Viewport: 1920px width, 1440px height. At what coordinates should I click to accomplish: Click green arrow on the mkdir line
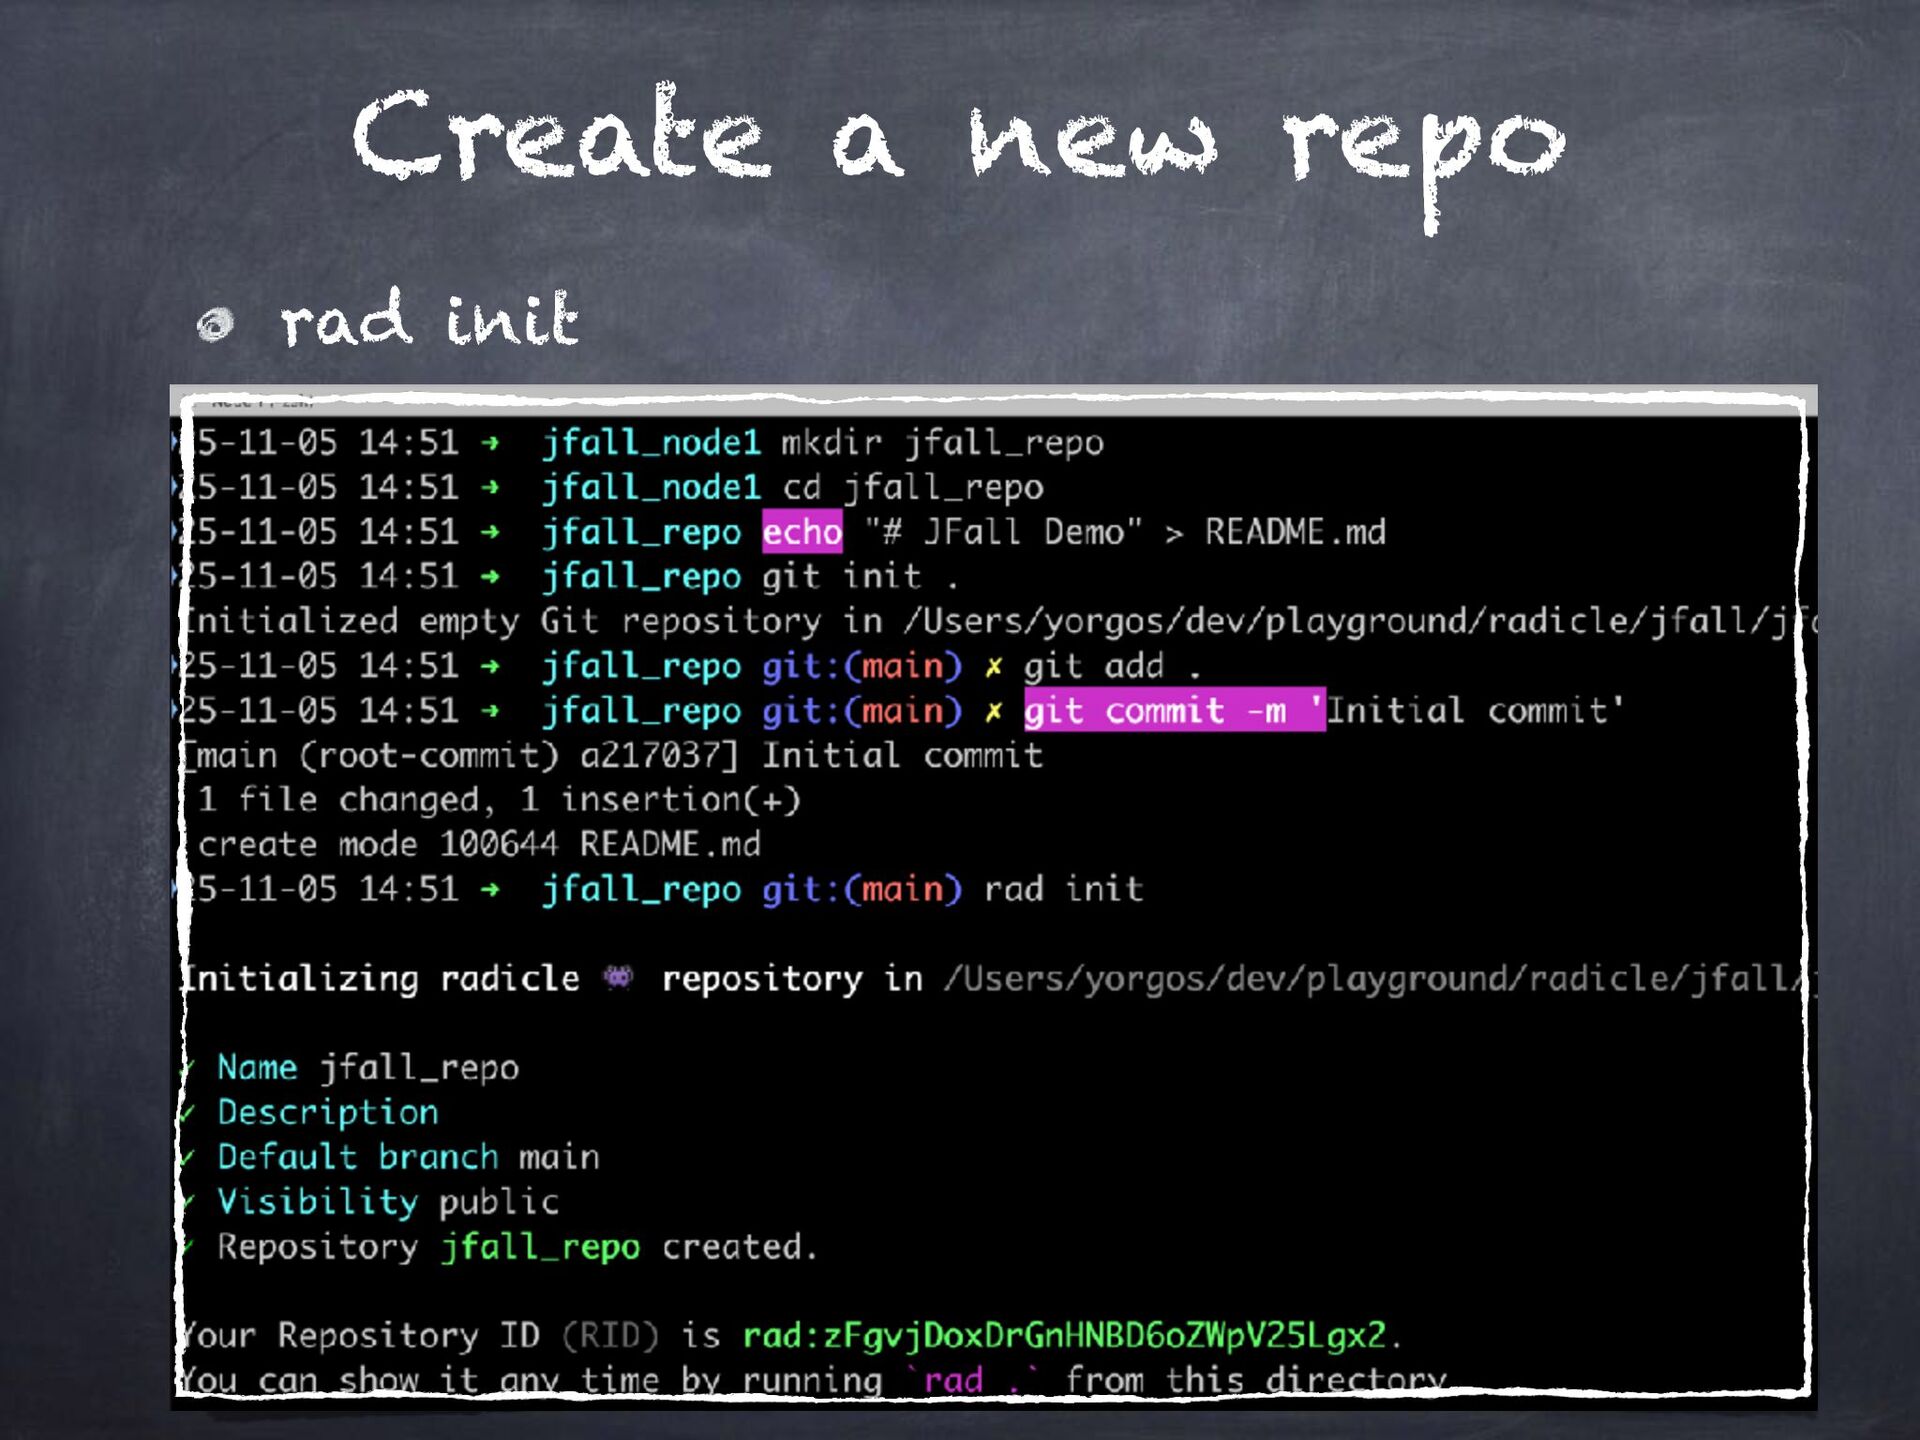[490, 442]
